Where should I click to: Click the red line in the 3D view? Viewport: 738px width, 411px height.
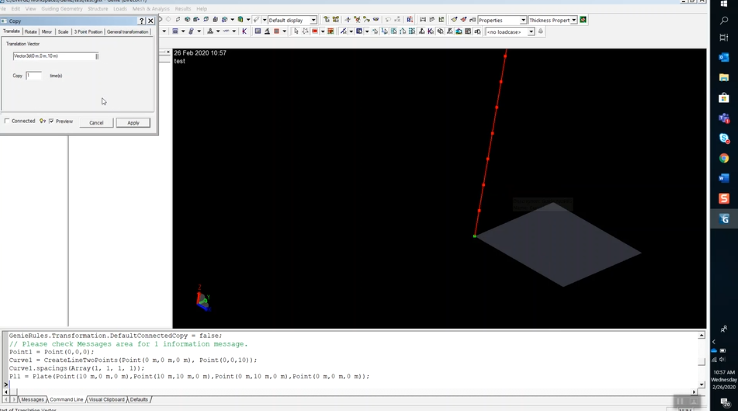click(x=490, y=145)
